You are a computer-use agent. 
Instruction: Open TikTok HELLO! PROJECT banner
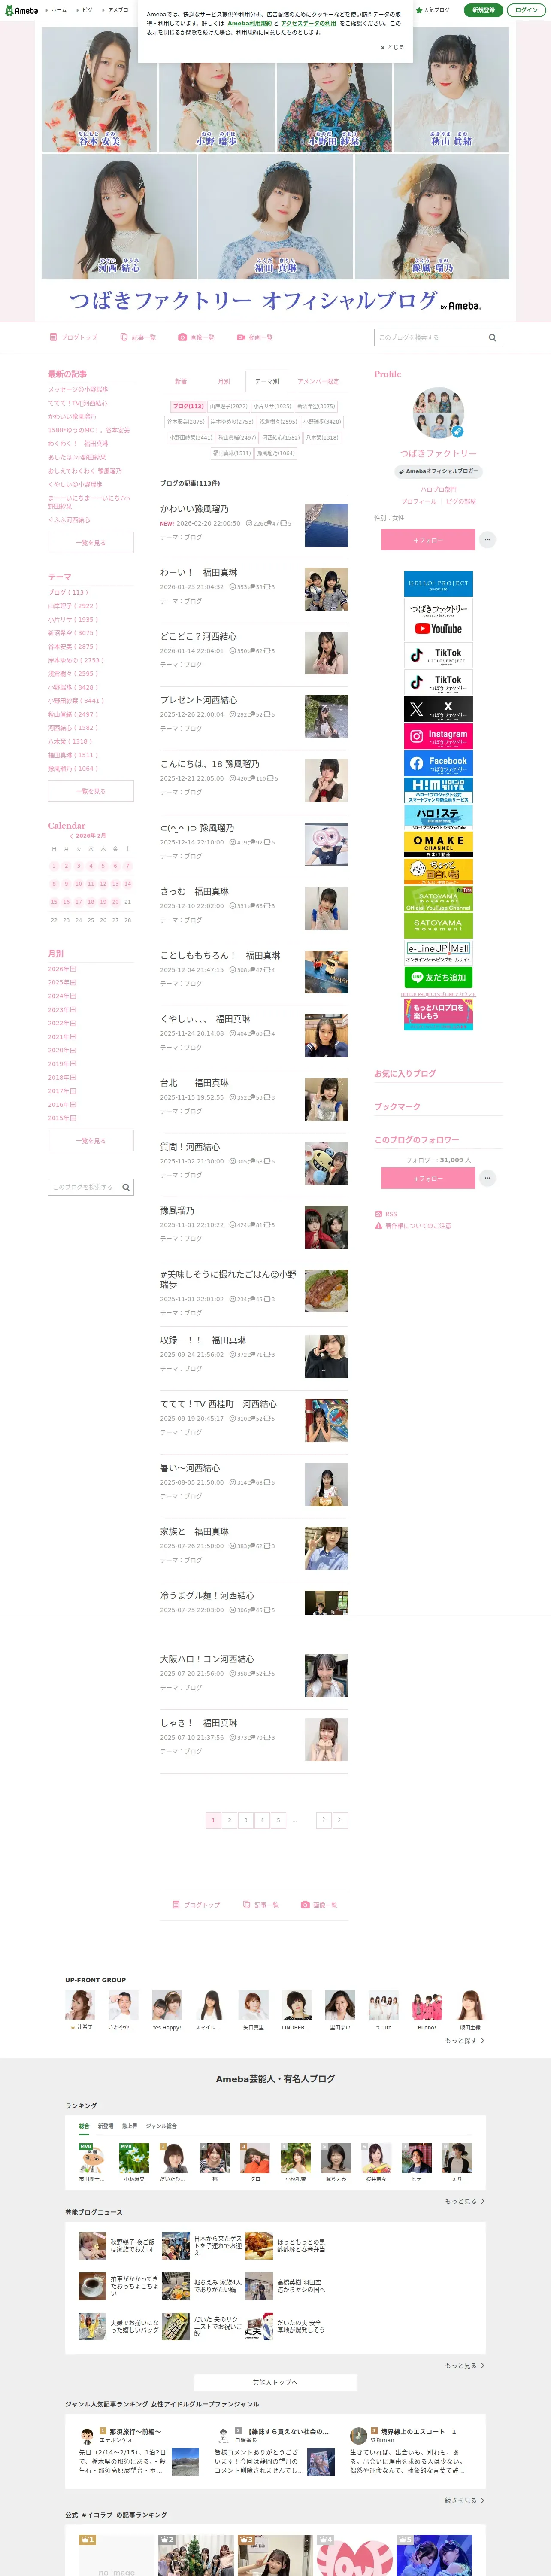click(438, 655)
